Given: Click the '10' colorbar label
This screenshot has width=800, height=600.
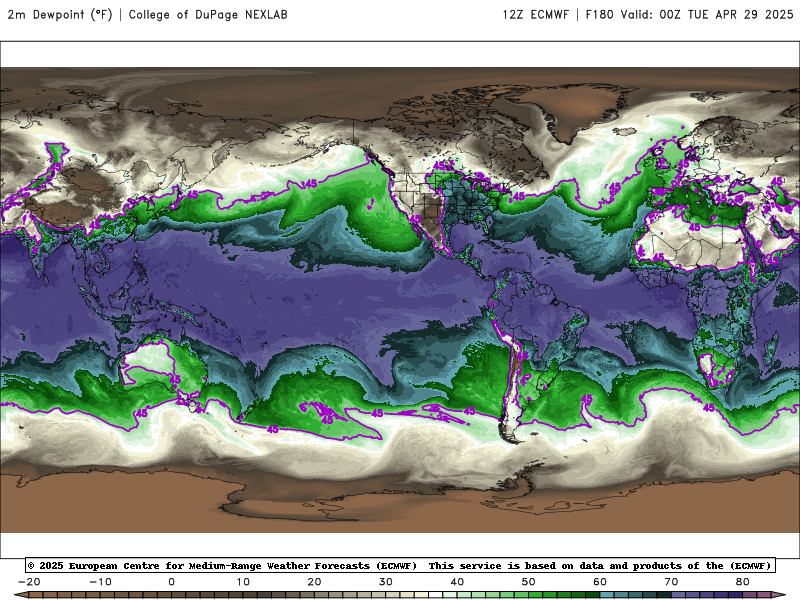Looking at the screenshot, I should [x=243, y=582].
